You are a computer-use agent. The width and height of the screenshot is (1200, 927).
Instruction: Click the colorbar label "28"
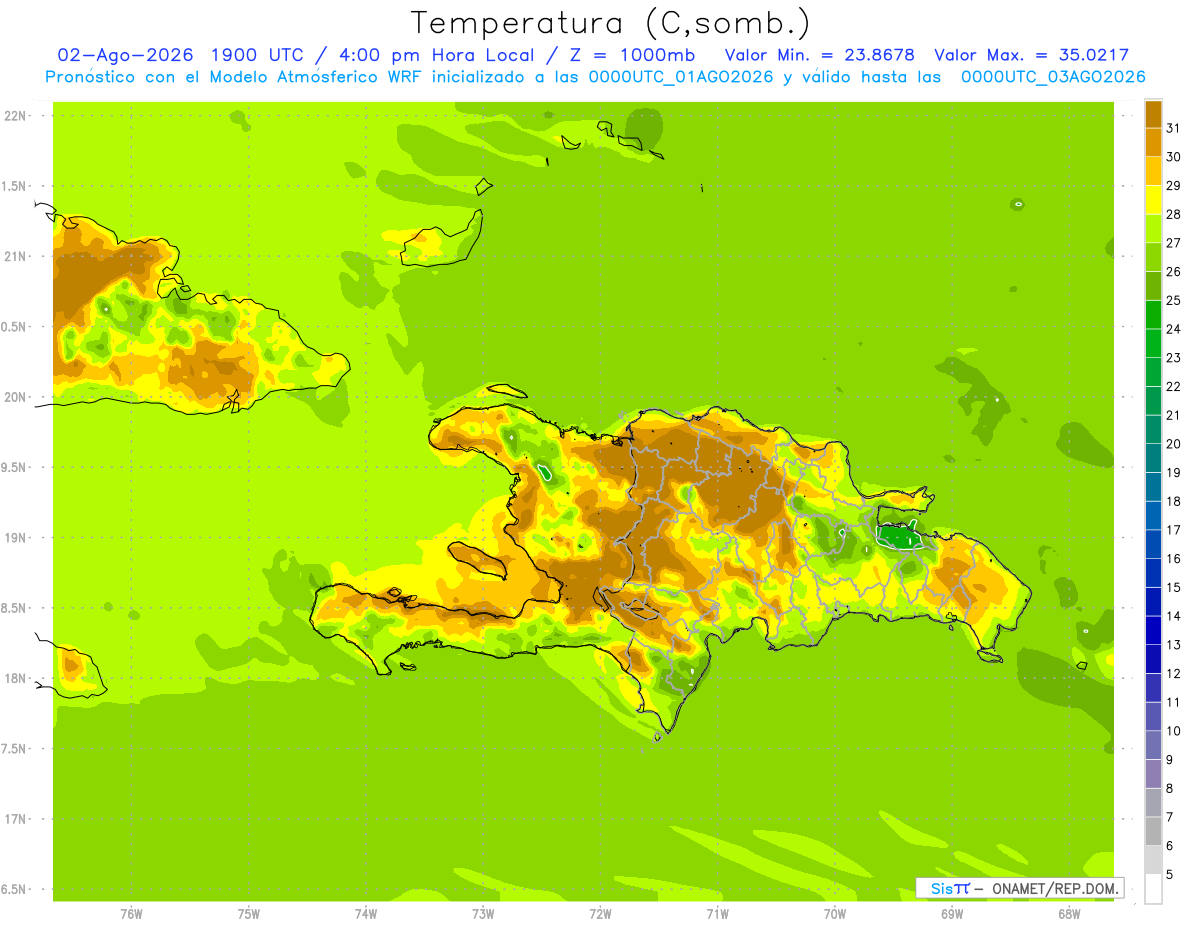[x=1174, y=214]
